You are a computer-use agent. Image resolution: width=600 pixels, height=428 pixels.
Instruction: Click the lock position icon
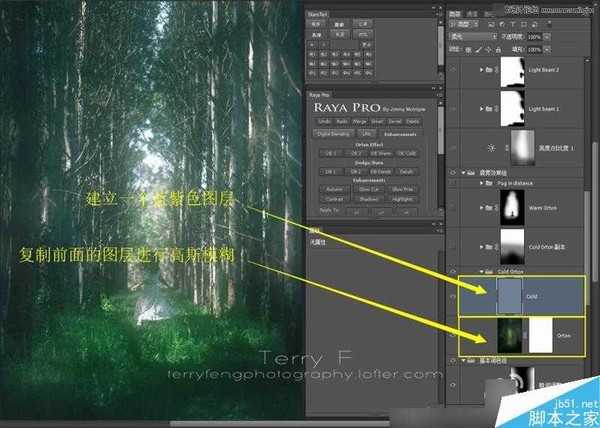(x=488, y=50)
